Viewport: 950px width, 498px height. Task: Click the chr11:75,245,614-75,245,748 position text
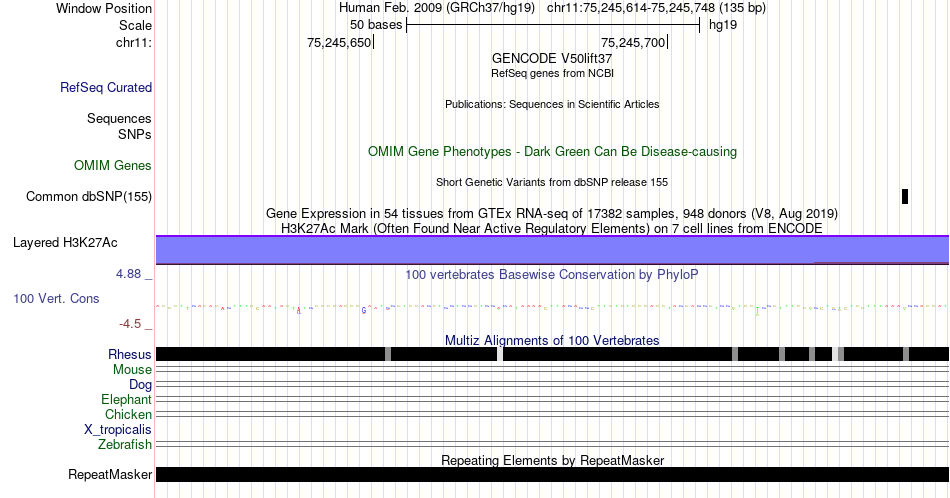tap(656, 8)
